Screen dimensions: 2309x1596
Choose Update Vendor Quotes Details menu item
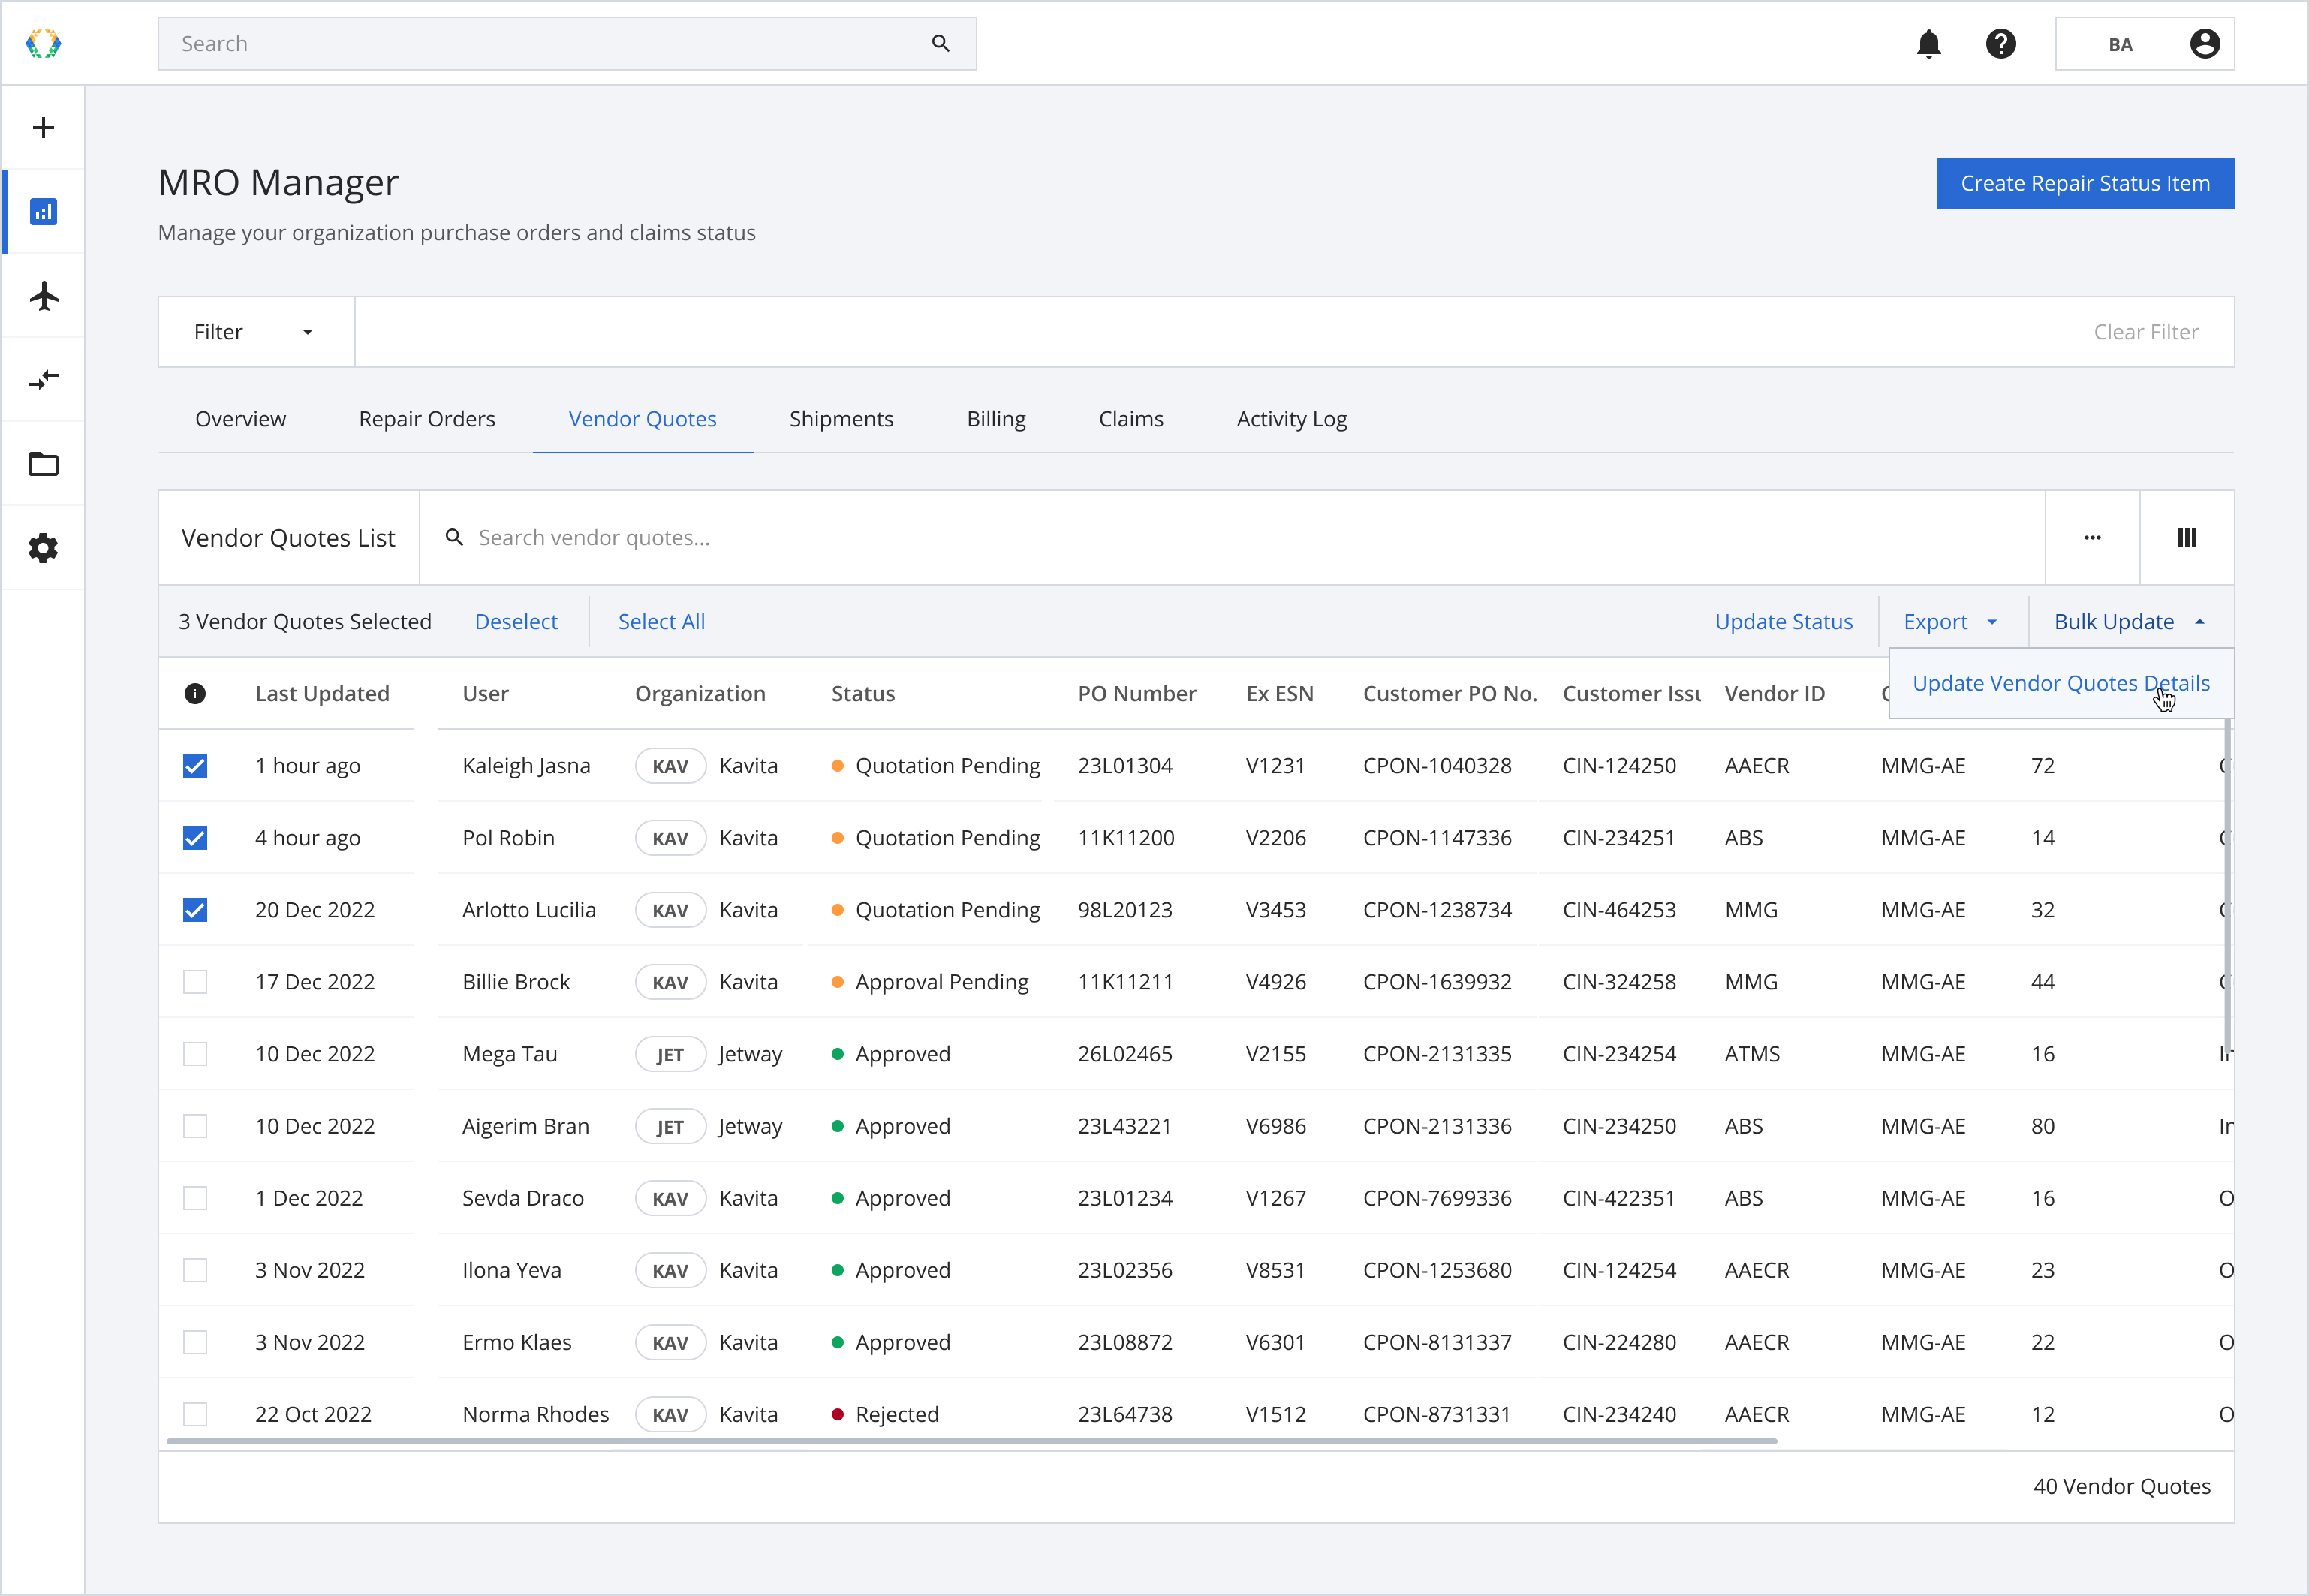pyautogui.click(x=2061, y=683)
